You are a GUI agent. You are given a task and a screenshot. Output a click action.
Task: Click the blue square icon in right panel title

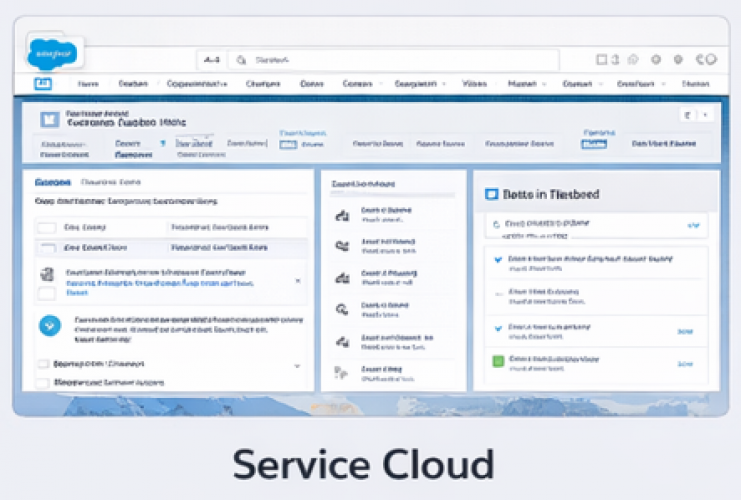[491, 194]
